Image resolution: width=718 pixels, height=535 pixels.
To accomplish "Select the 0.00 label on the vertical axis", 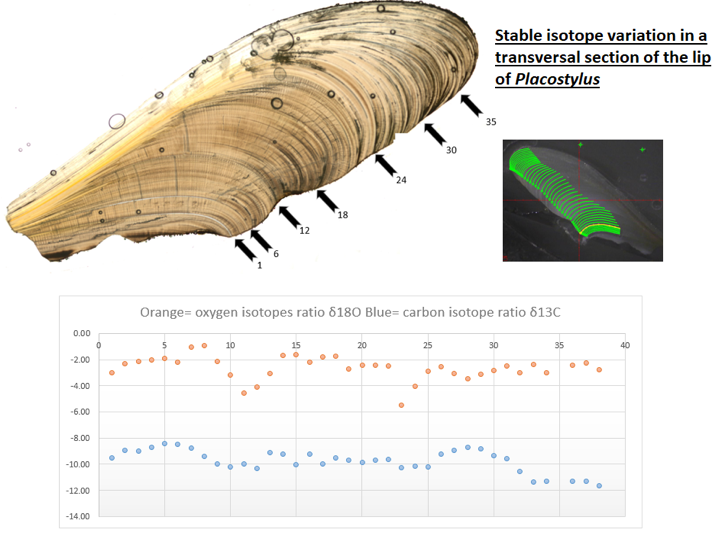I will tap(82, 333).
